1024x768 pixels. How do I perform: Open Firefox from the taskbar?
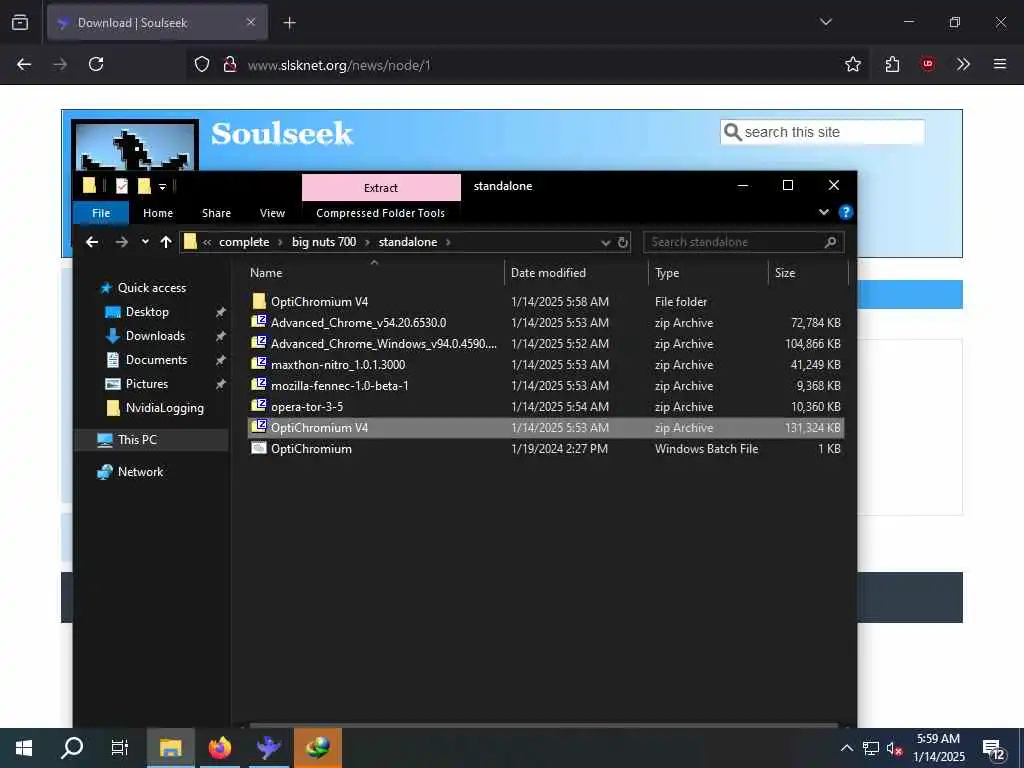[x=220, y=748]
